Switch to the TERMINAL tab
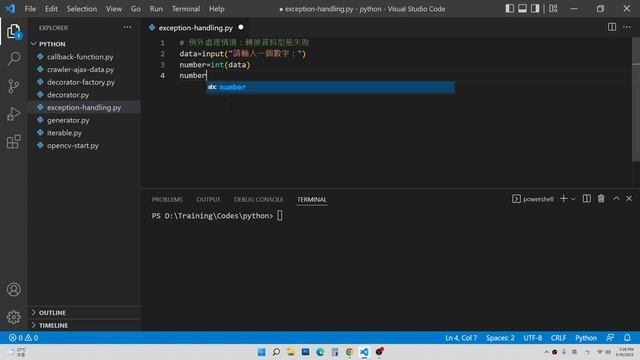This screenshot has width=640, height=360. pyautogui.click(x=311, y=200)
